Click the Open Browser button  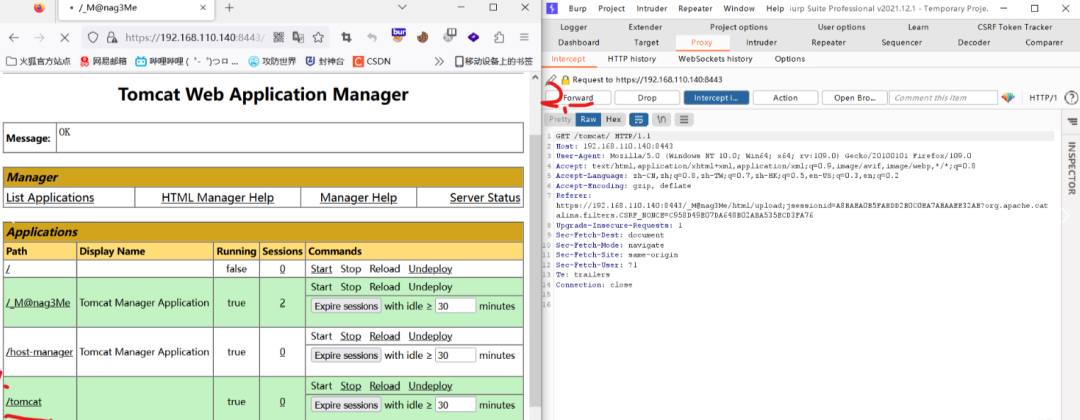(854, 98)
